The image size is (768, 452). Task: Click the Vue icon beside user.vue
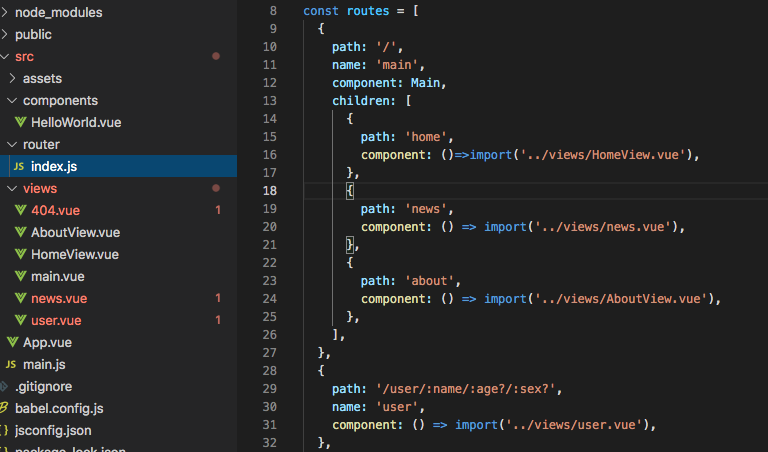click(21, 320)
